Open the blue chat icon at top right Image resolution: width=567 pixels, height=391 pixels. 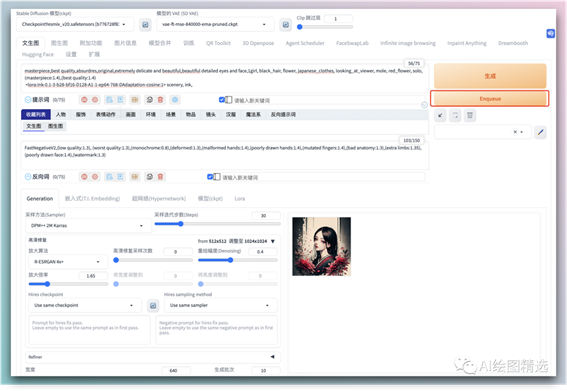coord(550,34)
